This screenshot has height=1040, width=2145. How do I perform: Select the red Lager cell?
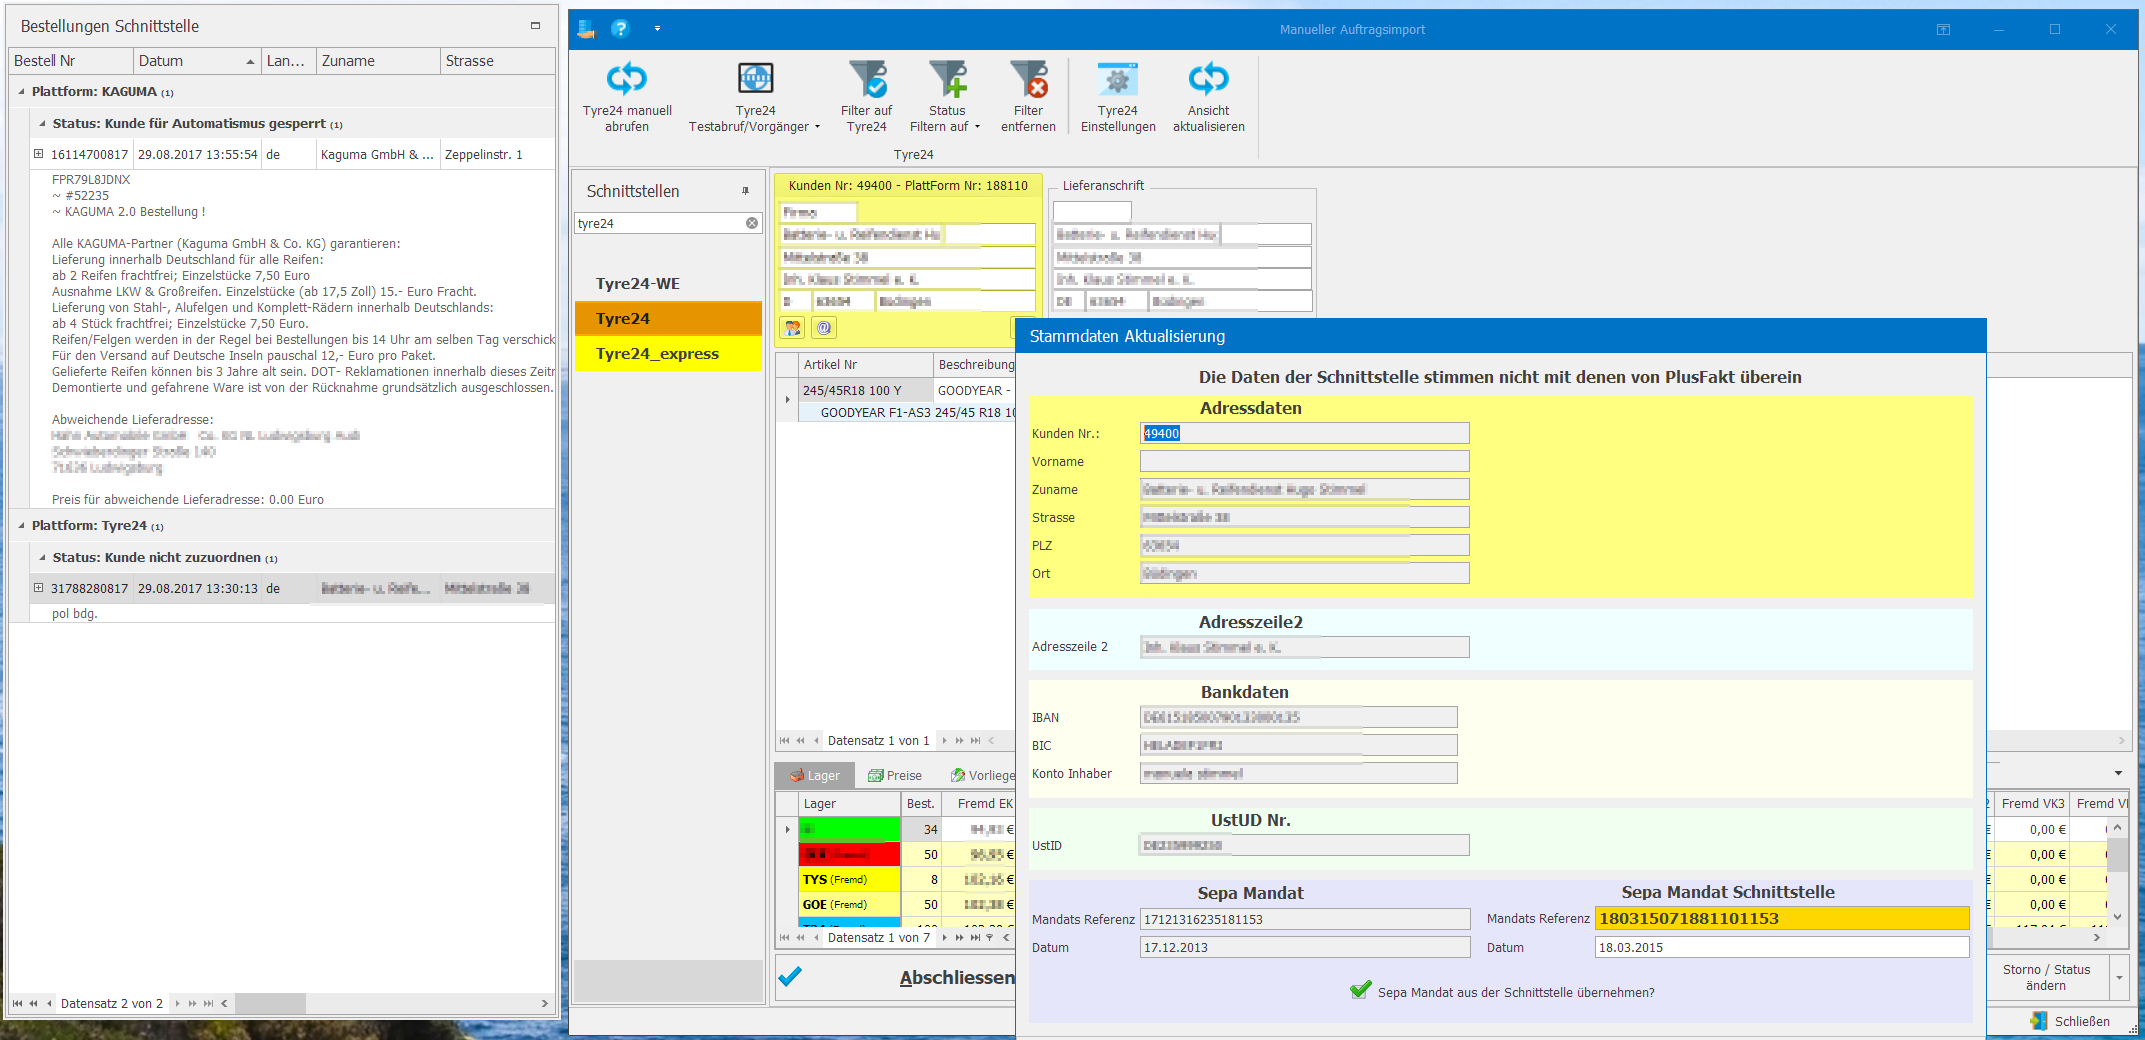[849, 854]
